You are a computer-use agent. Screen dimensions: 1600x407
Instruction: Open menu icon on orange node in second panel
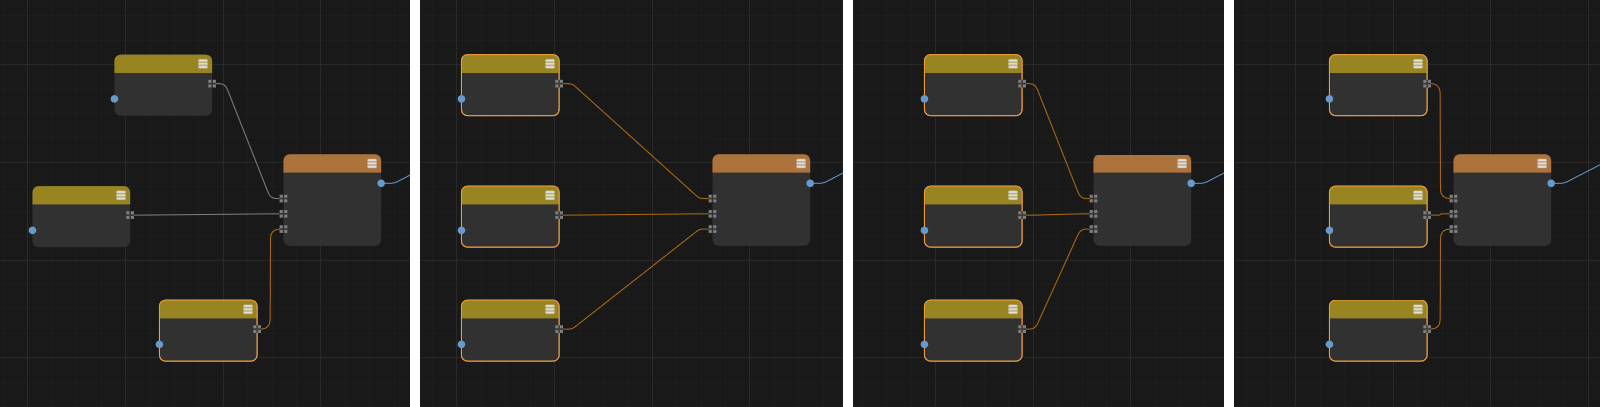(x=801, y=164)
